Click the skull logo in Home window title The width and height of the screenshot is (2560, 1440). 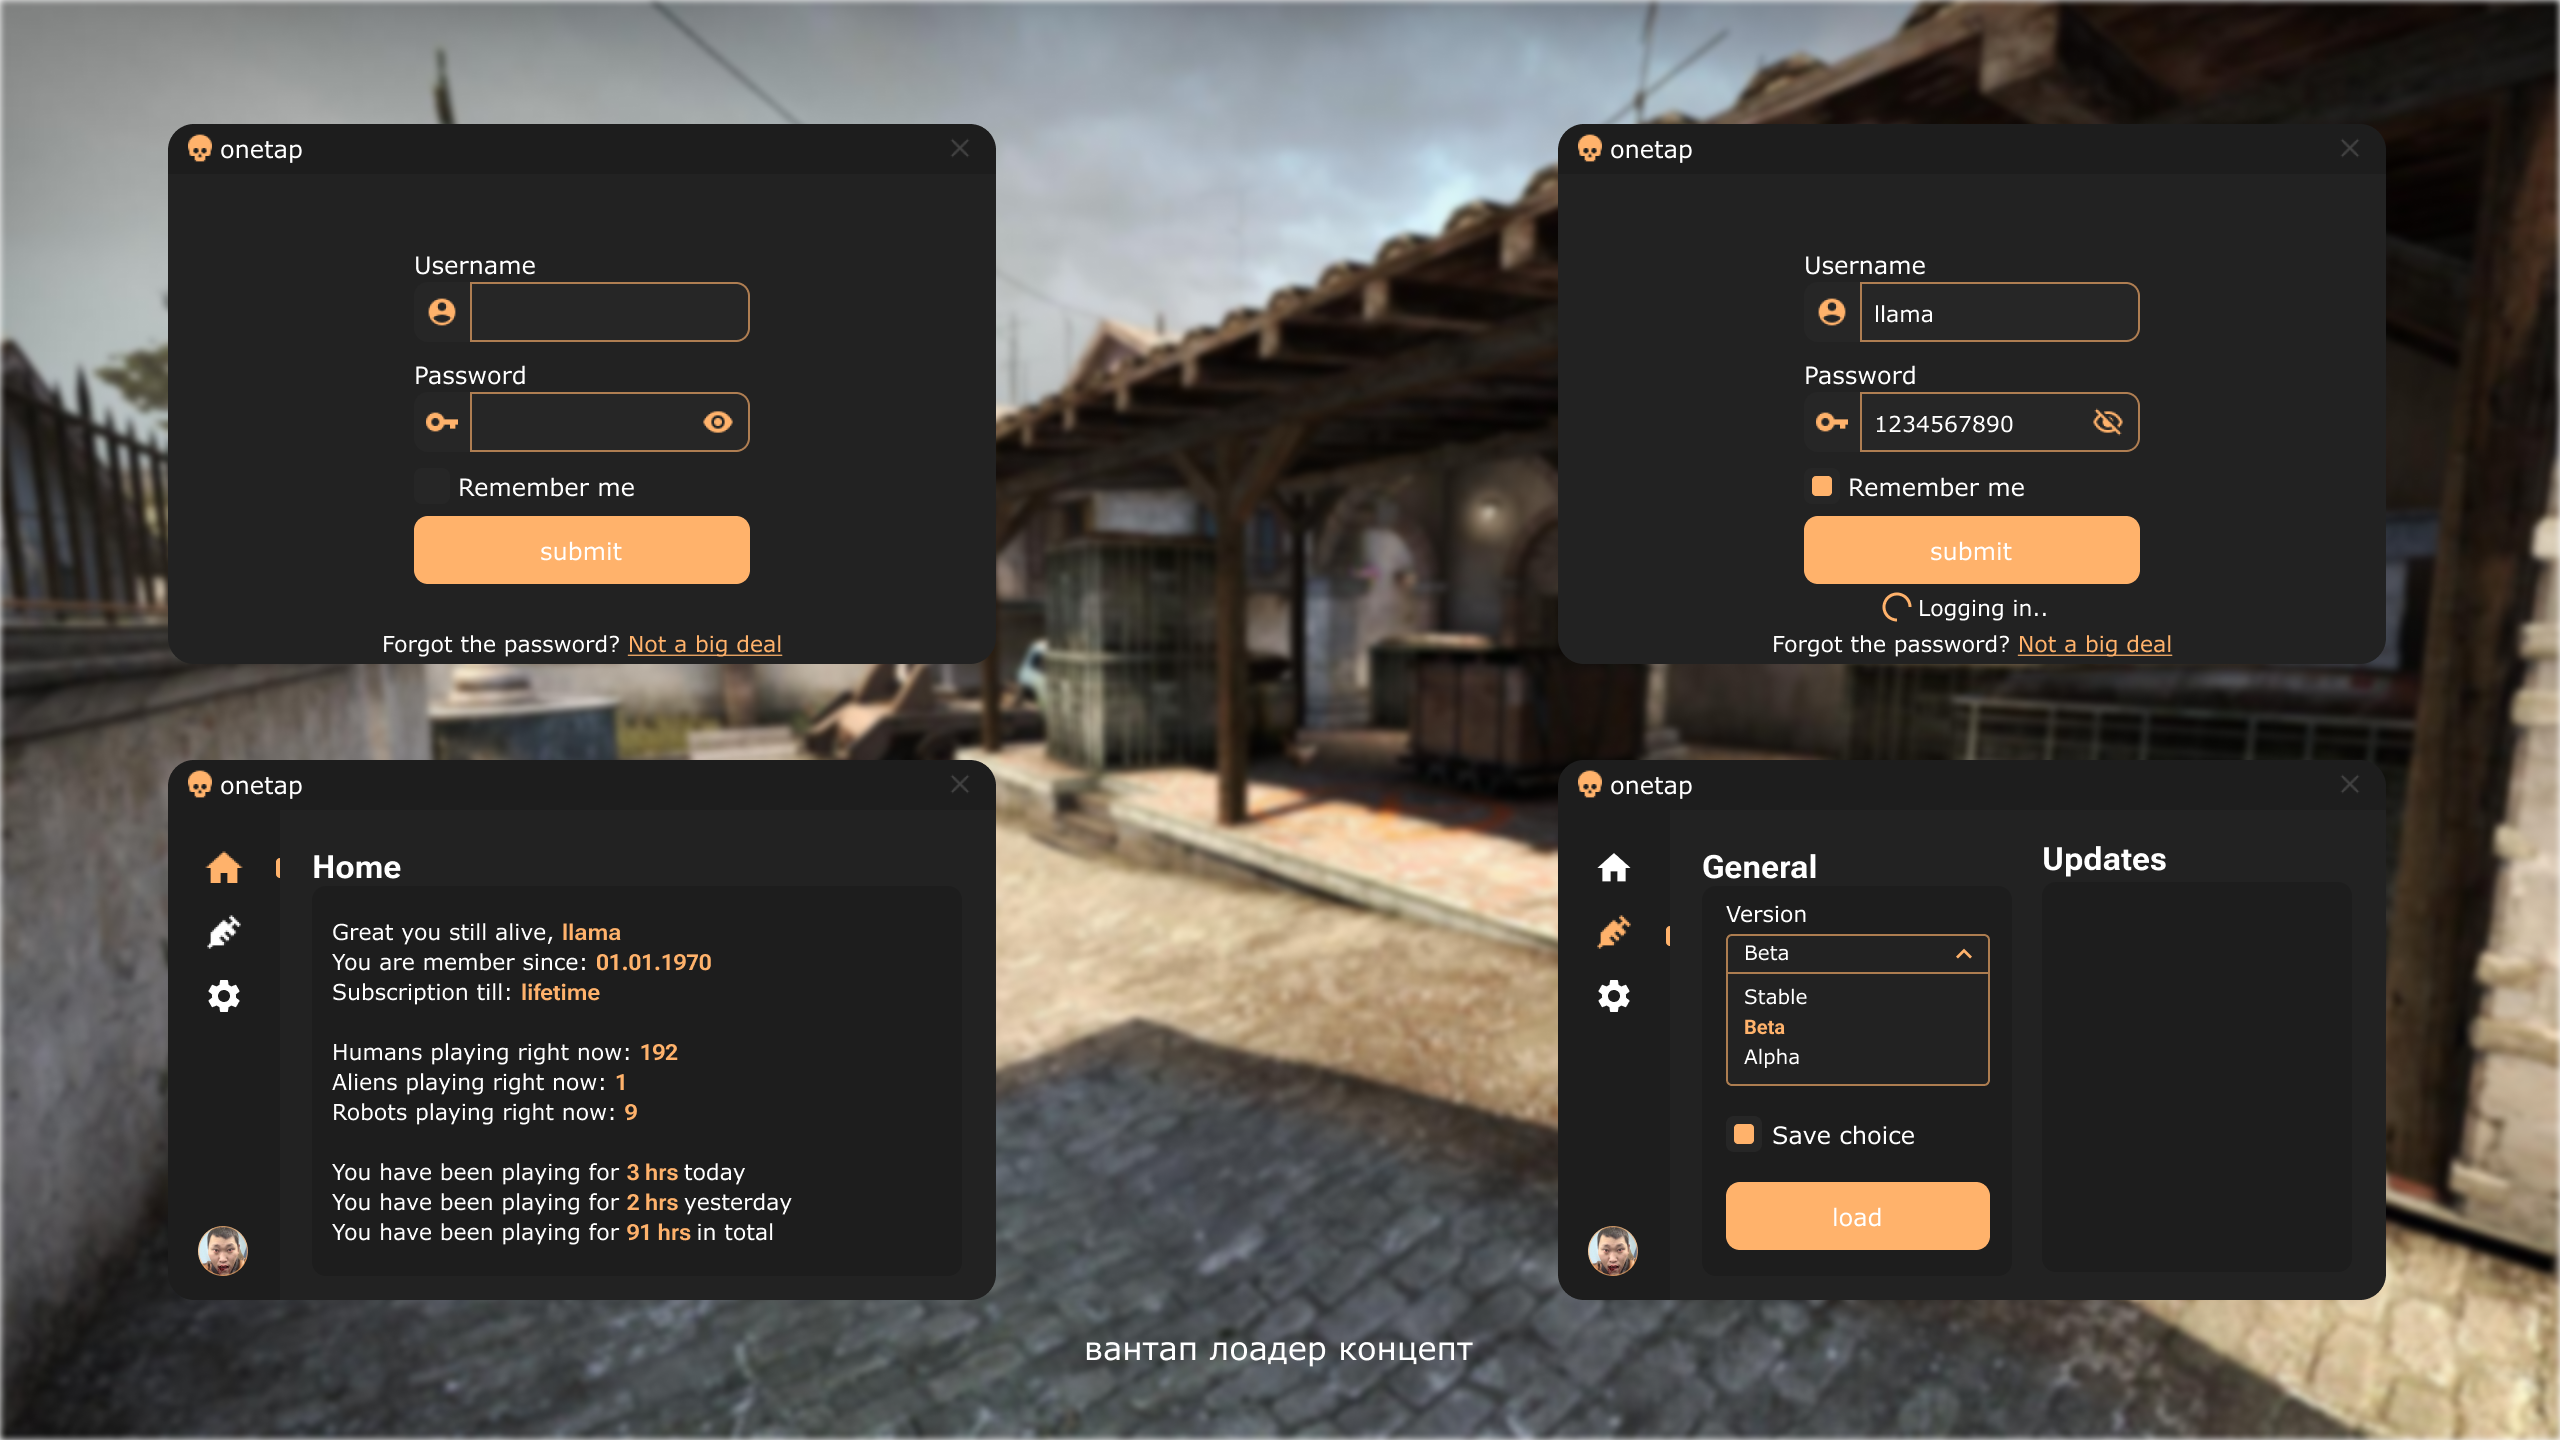pos(200,785)
